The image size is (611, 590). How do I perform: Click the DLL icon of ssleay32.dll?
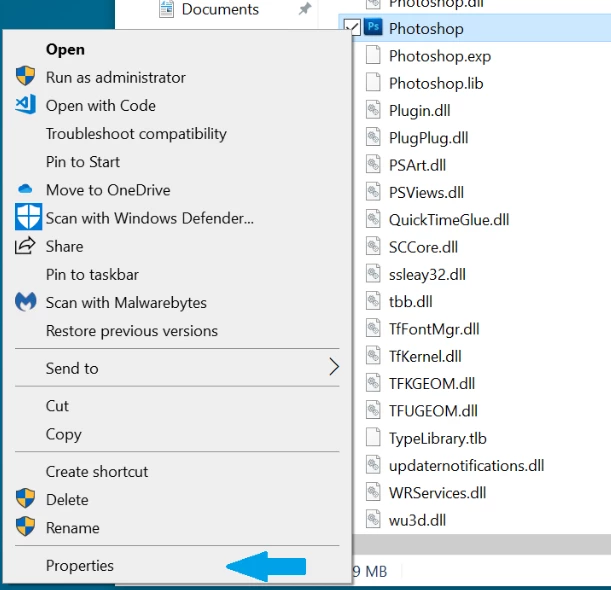(373, 273)
